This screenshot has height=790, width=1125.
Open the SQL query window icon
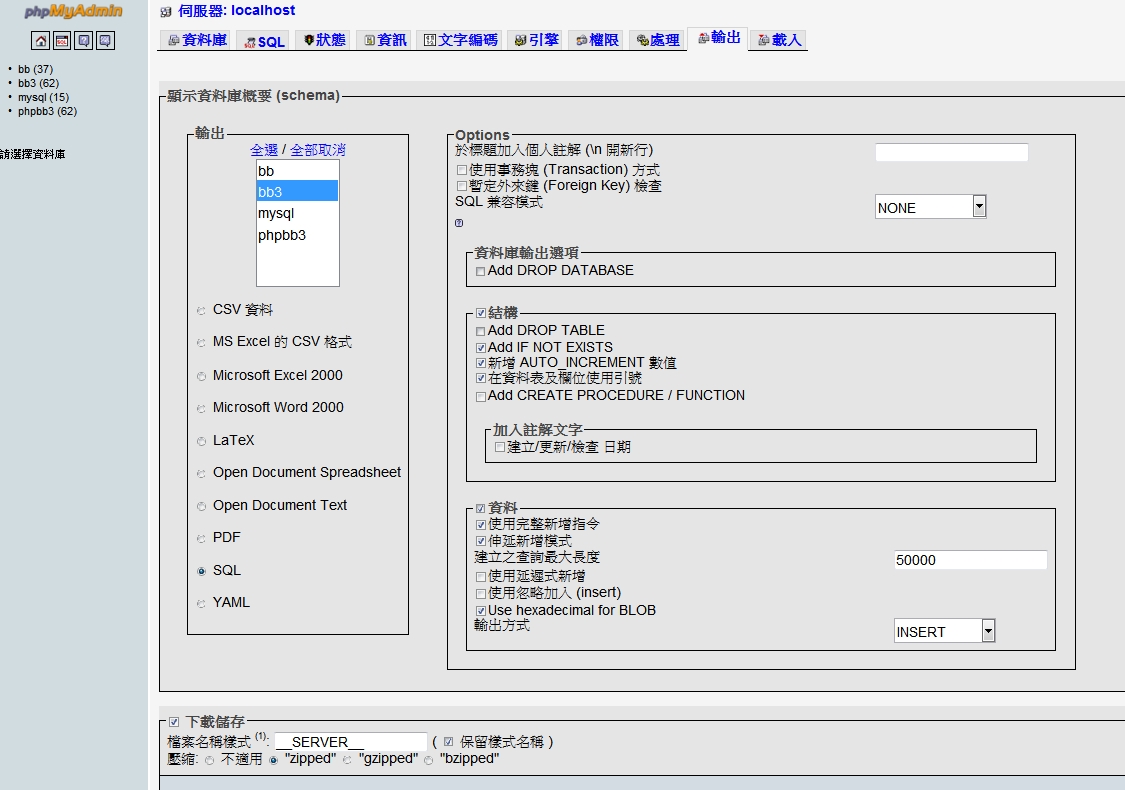click(62, 41)
